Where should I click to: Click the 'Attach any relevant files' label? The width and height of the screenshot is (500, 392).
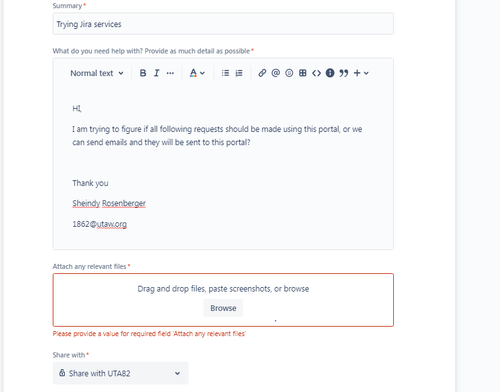(x=89, y=266)
